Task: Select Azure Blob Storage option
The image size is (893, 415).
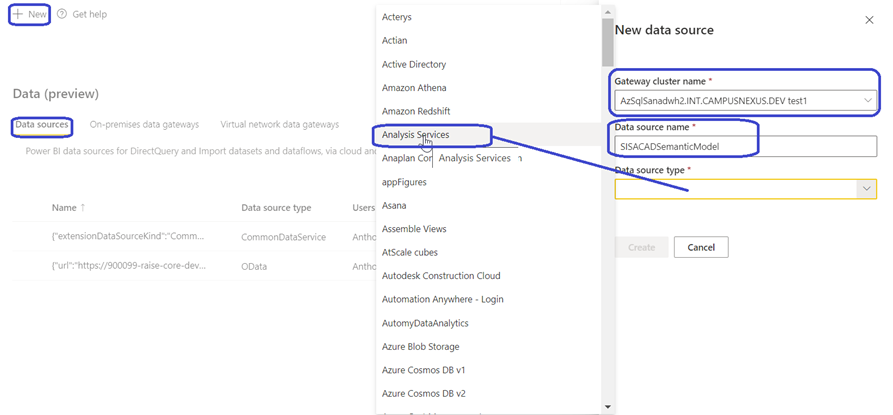Action: point(420,347)
